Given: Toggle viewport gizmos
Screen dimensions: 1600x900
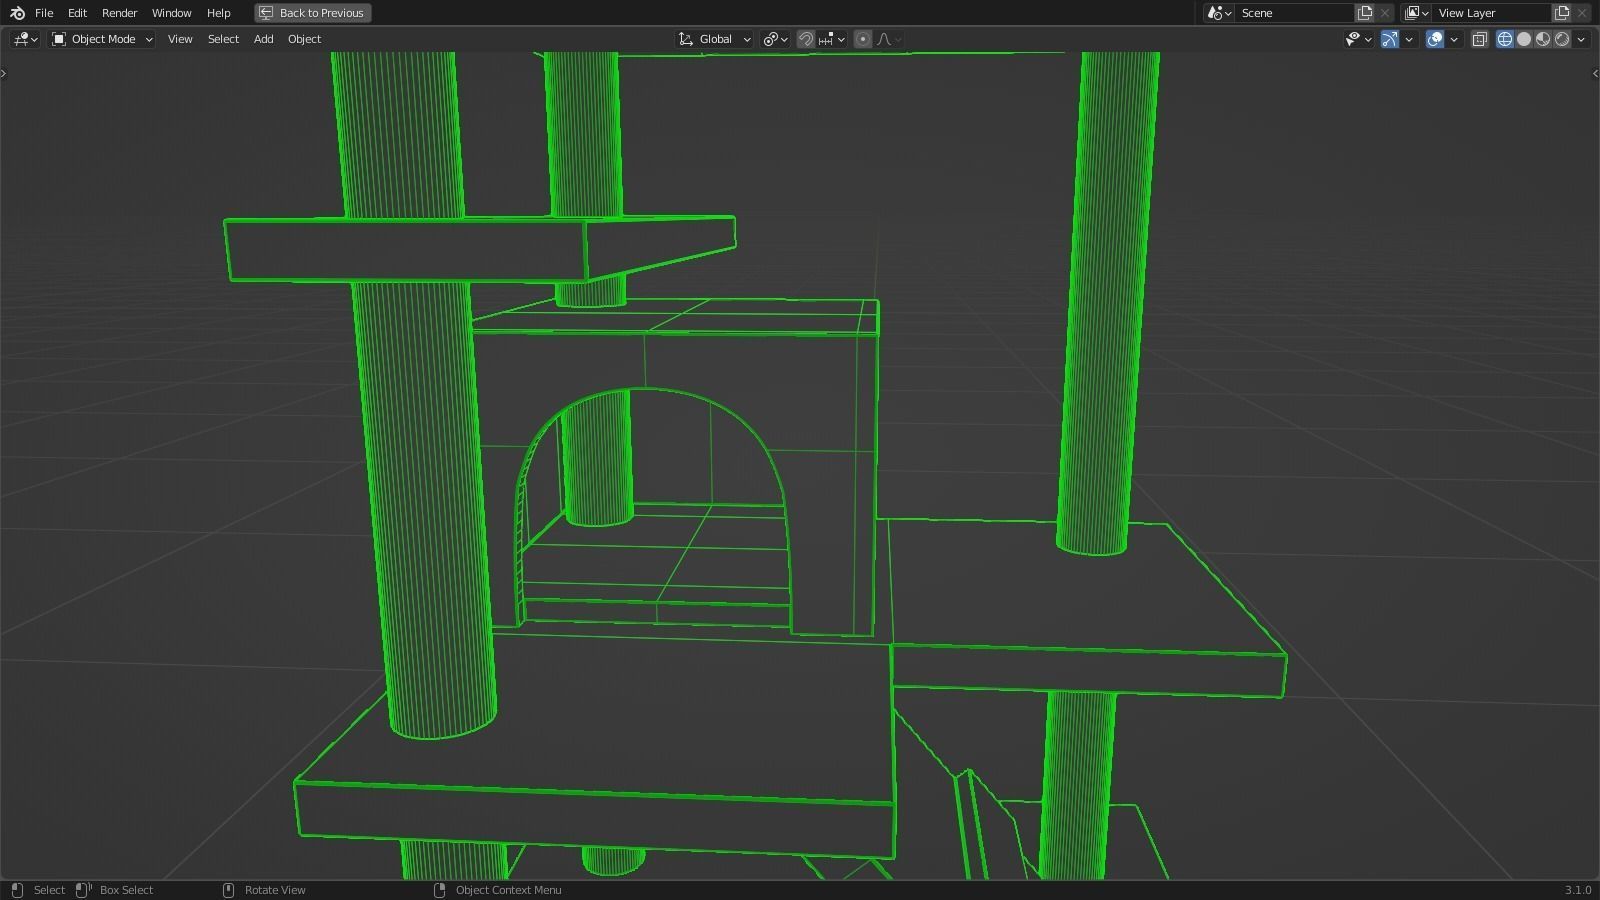Looking at the screenshot, I should point(1389,39).
